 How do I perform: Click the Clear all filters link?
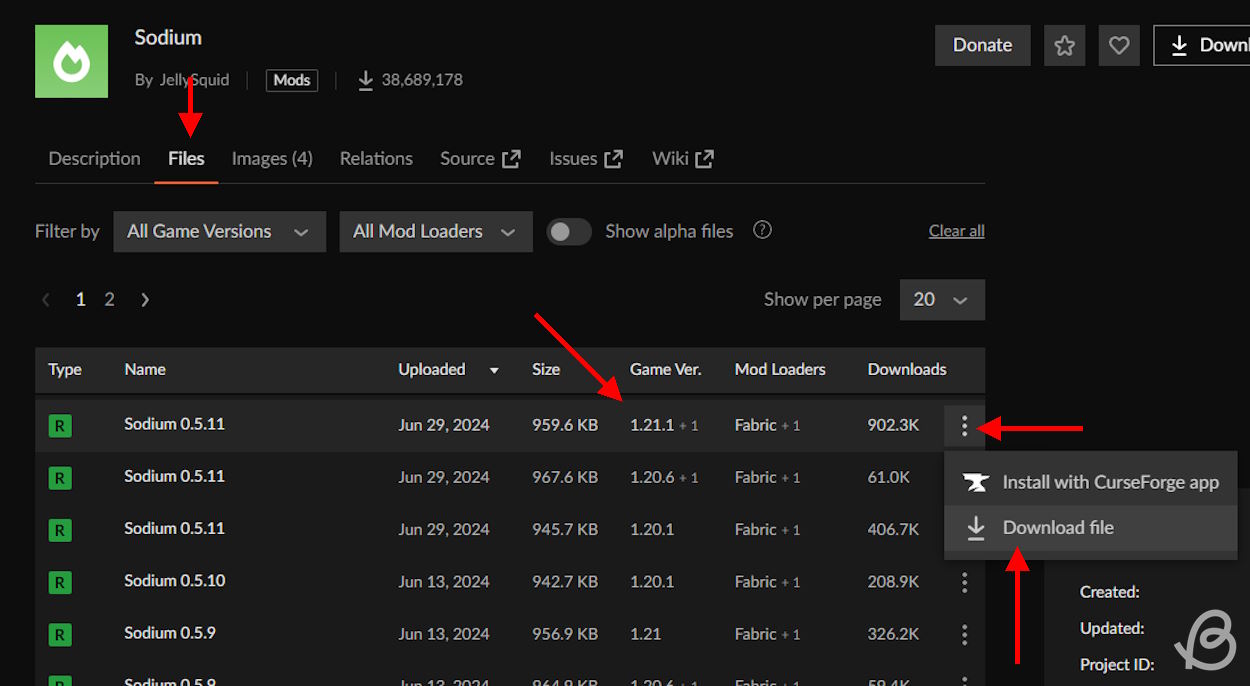[x=956, y=231]
